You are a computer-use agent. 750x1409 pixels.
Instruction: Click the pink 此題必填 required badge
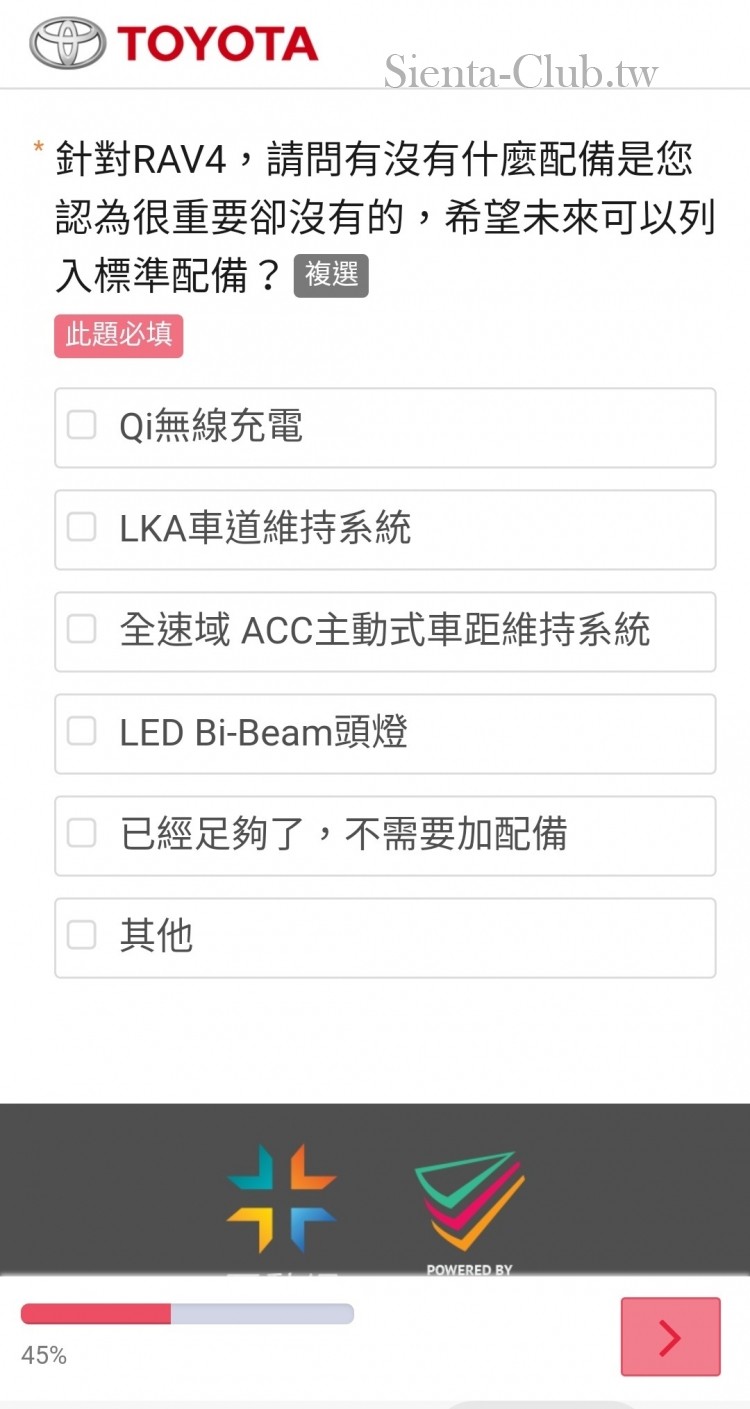point(119,336)
